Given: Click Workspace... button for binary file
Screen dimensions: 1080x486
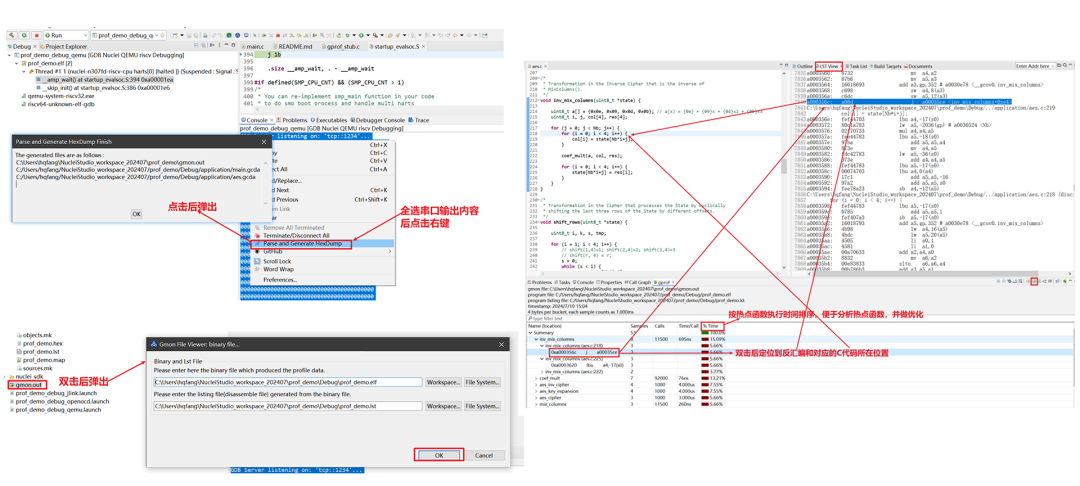Looking at the screenshot, I should point(443,382).
